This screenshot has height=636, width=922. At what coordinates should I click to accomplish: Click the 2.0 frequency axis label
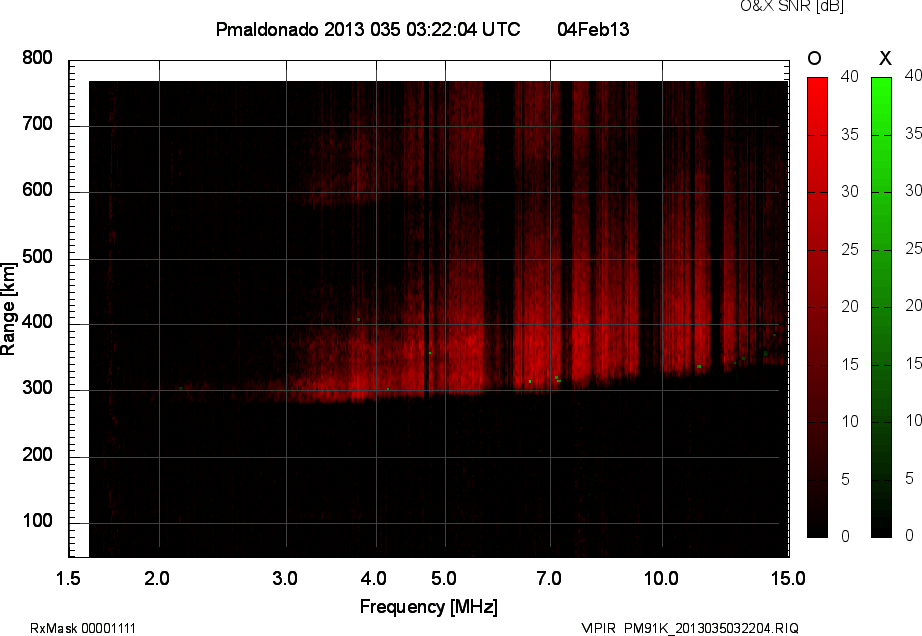[x=157, y=578]
